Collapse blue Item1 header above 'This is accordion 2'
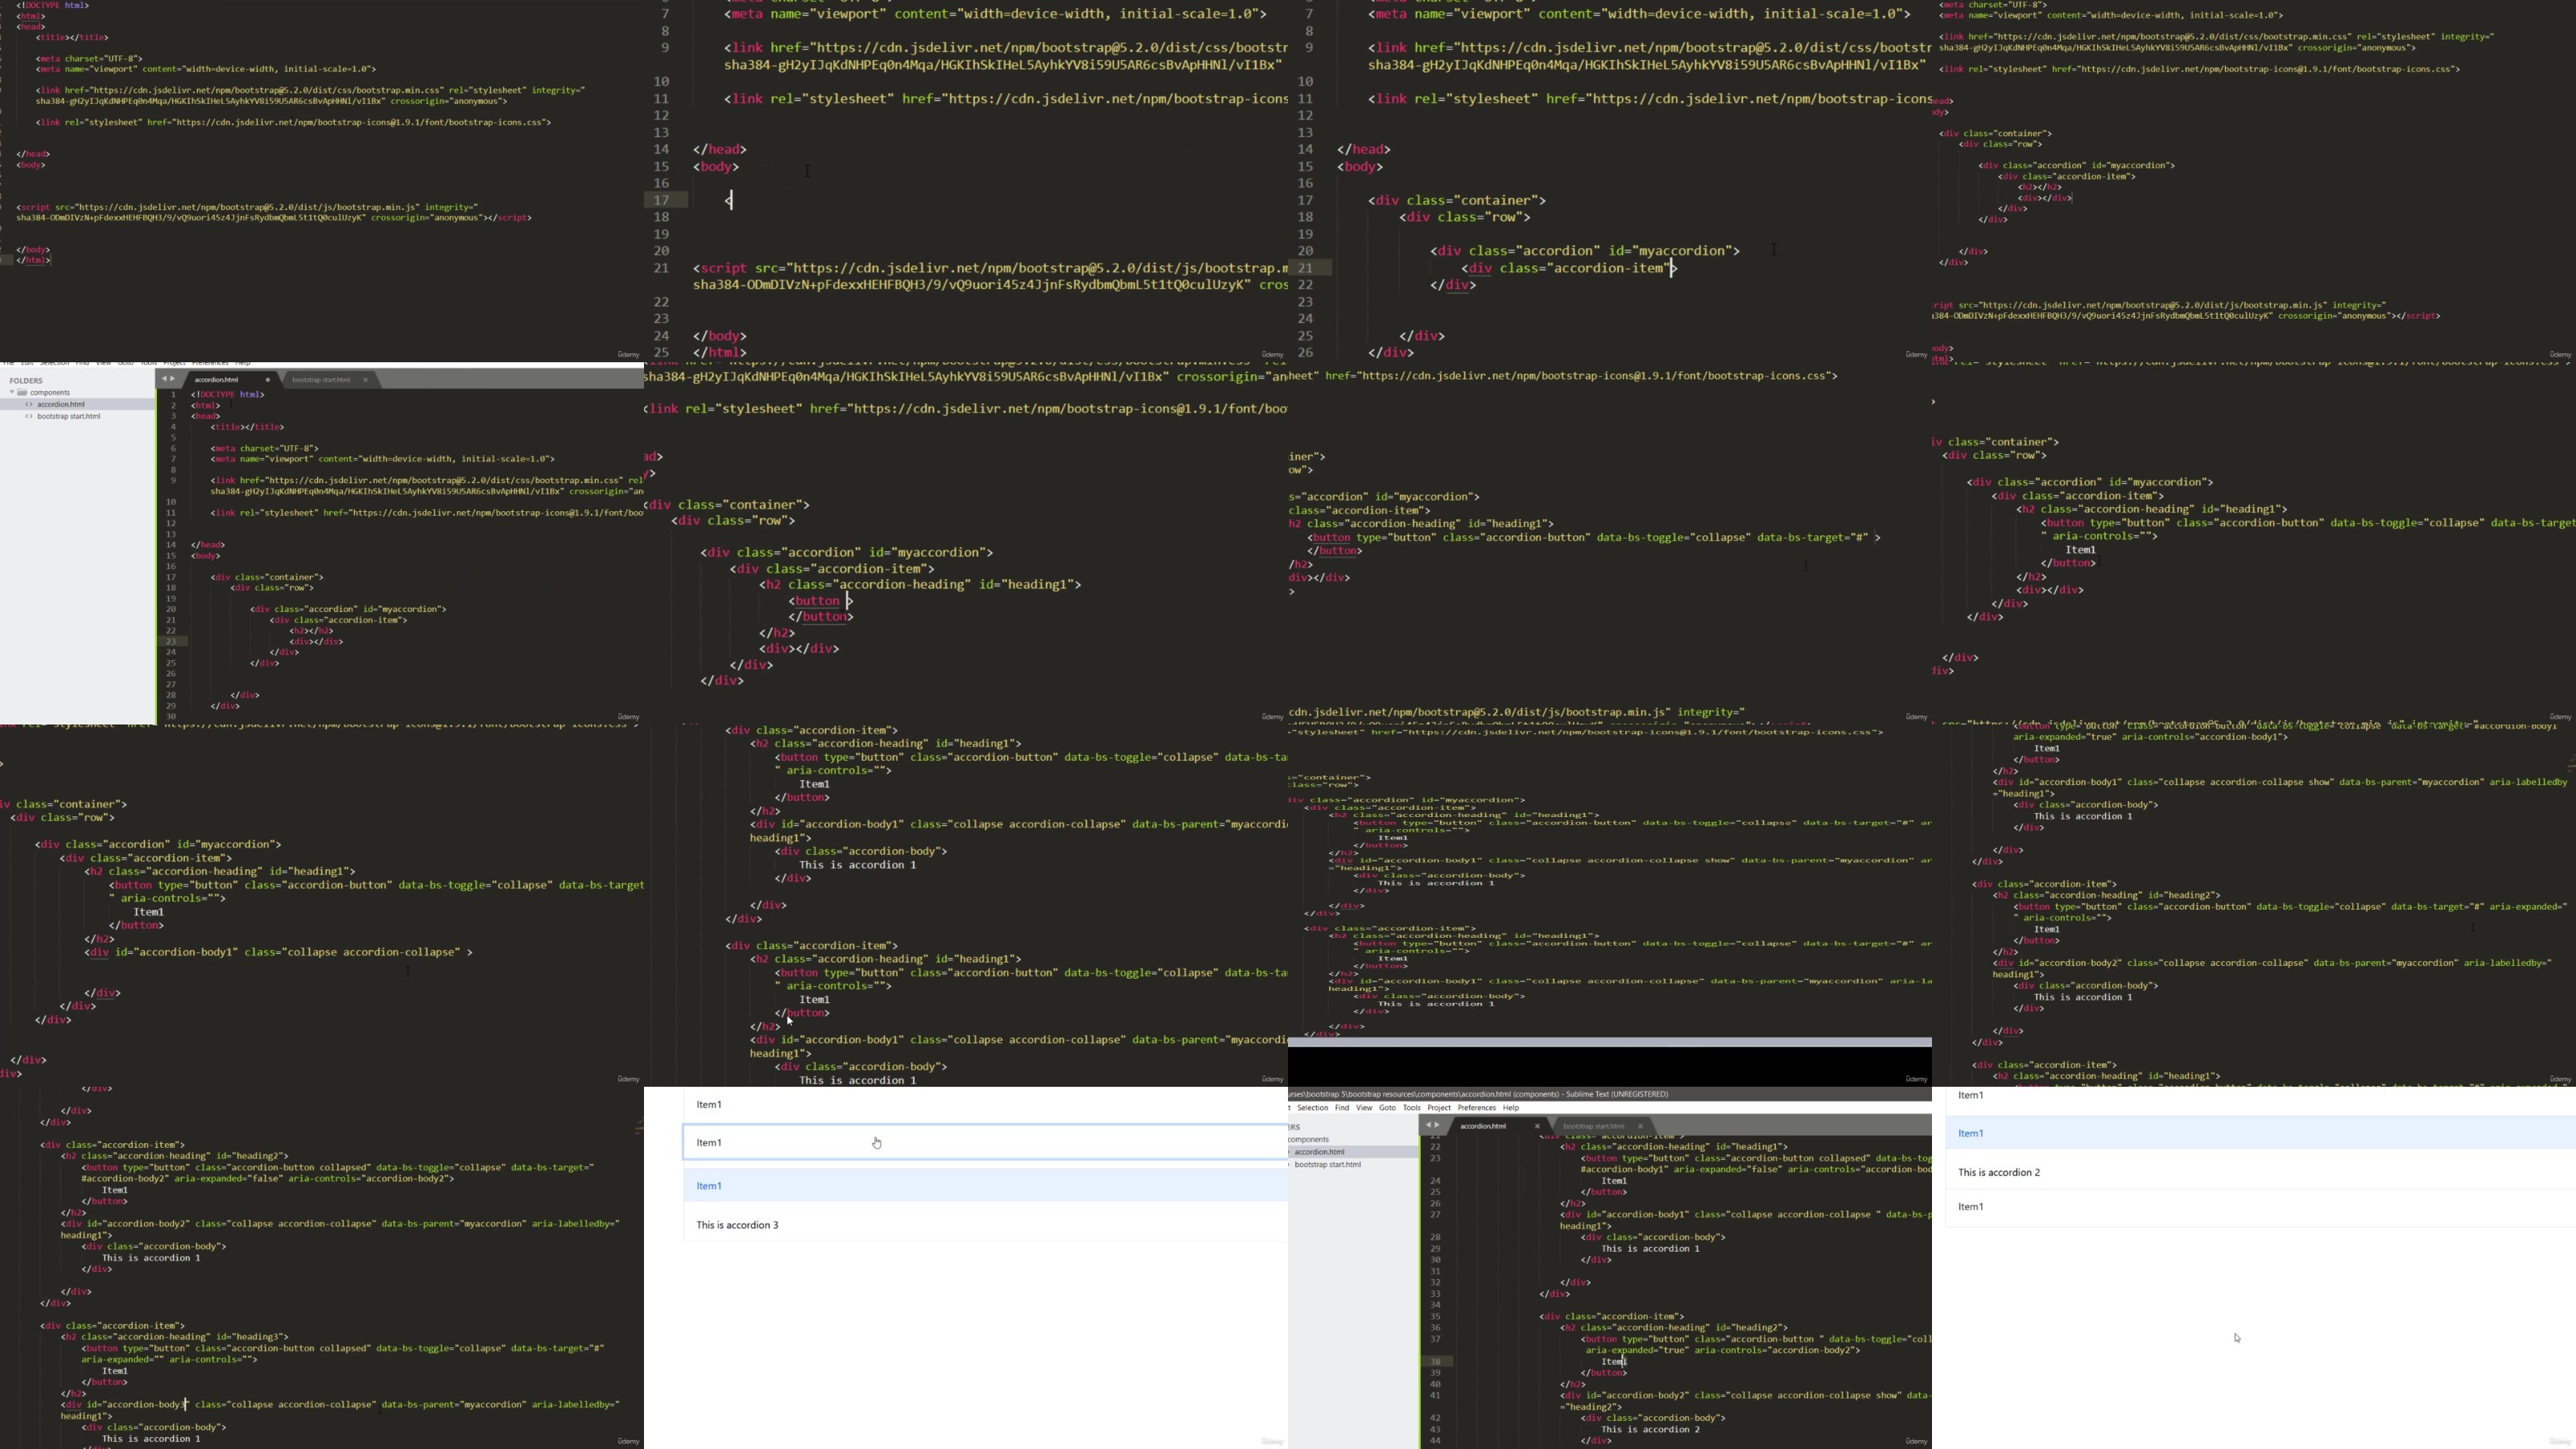Viewport: 2576px width, 1449px height. point(2260,1133)
